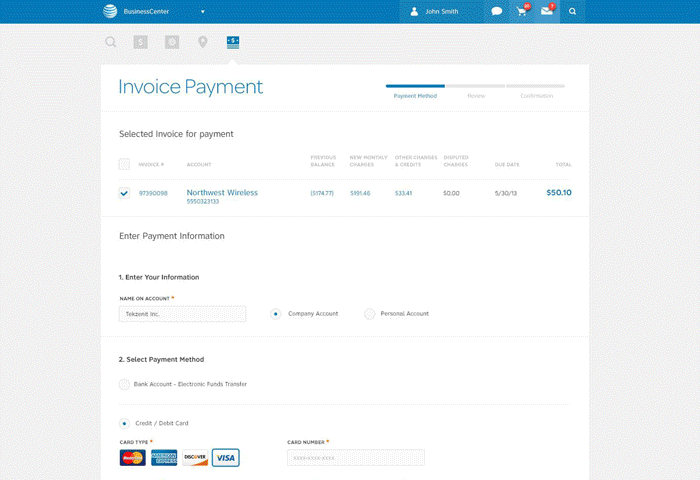700x480 pixels.
Task: Click invoice number 97390098
Action: coord(153,193)
